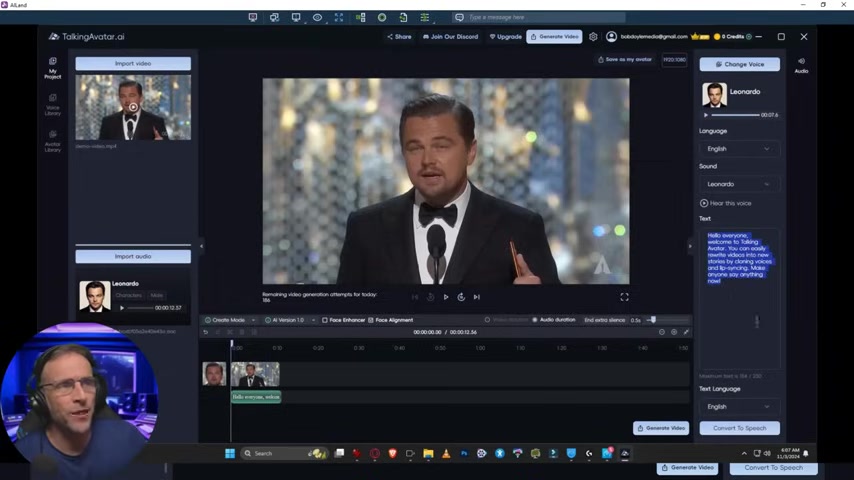Select the video clip on timeline
This screenshot has width=854, height=480.
pos(255,374)
